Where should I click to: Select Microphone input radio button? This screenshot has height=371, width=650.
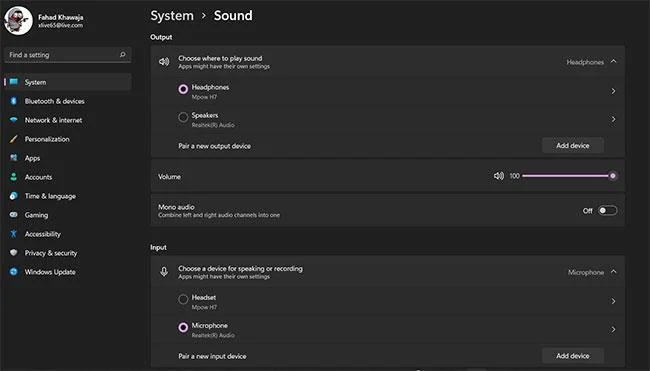click(183, 327)
